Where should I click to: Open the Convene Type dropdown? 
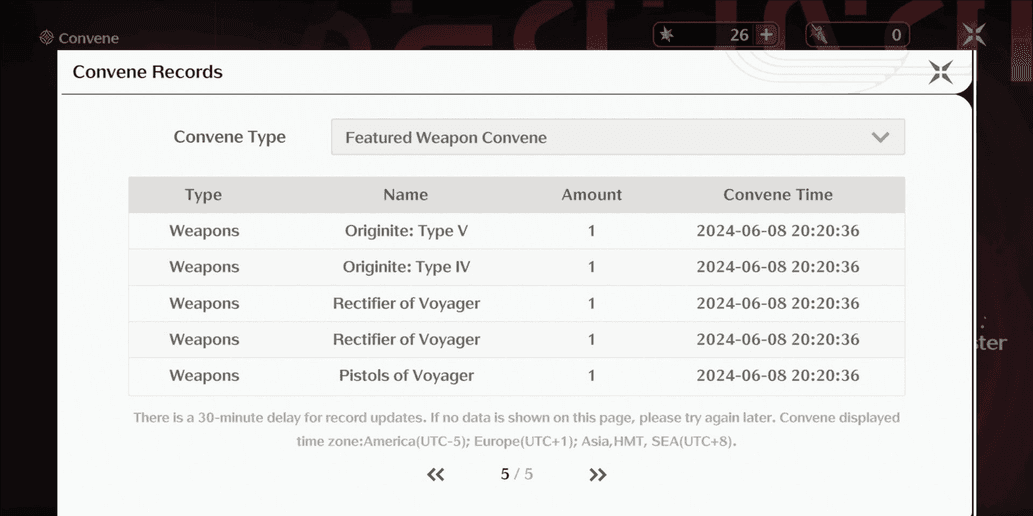tap(617, 137)
